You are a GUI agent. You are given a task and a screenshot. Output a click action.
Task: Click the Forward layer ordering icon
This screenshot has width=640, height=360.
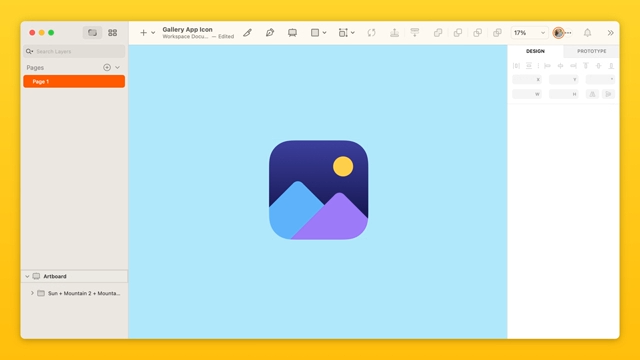coord(394,33)
